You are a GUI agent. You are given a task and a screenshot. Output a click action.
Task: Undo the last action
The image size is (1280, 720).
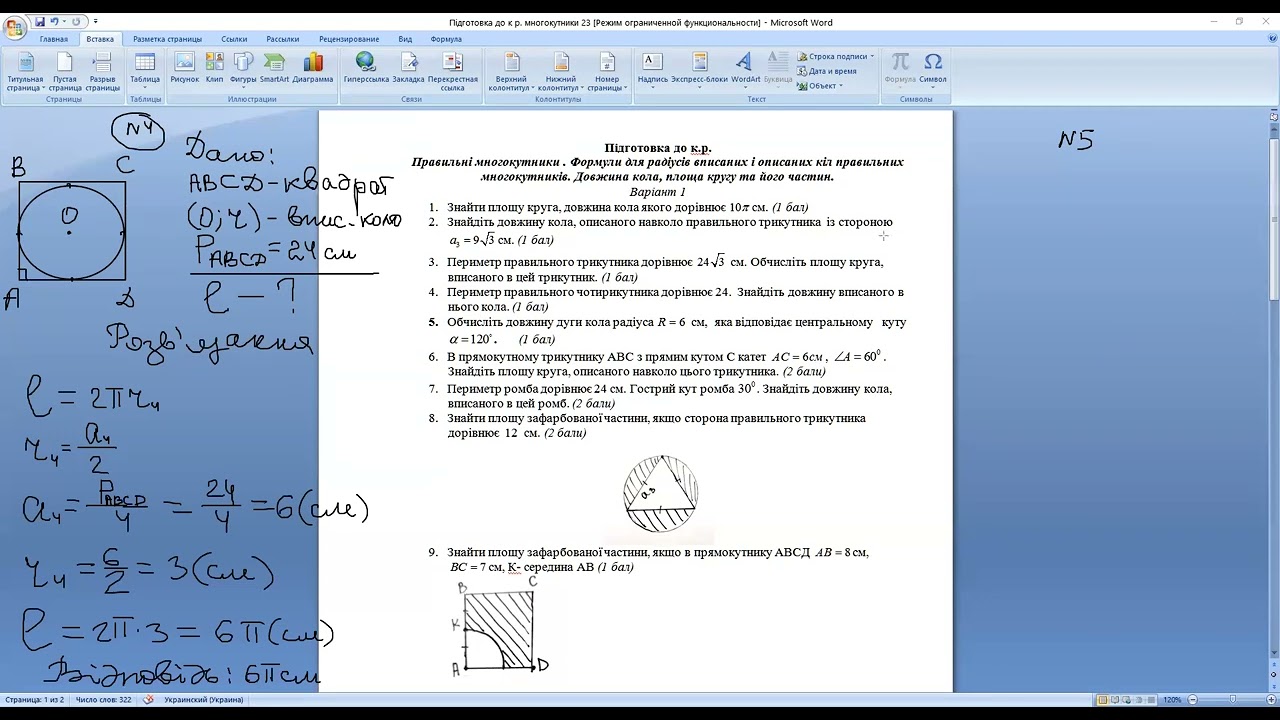pos(55,21)
